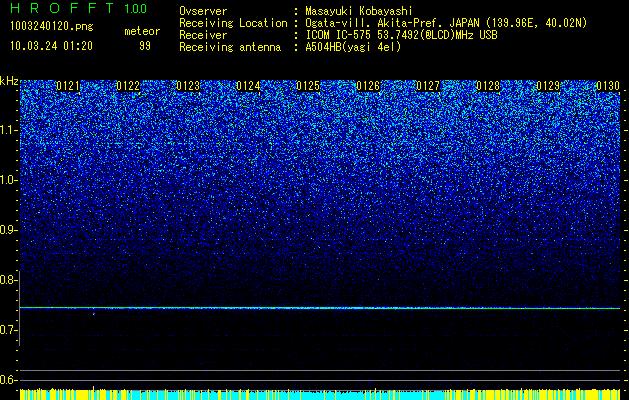Click the HROFFT 1.0.0 title text
Viewport: 629px width, 400px height.
(79, 8)
